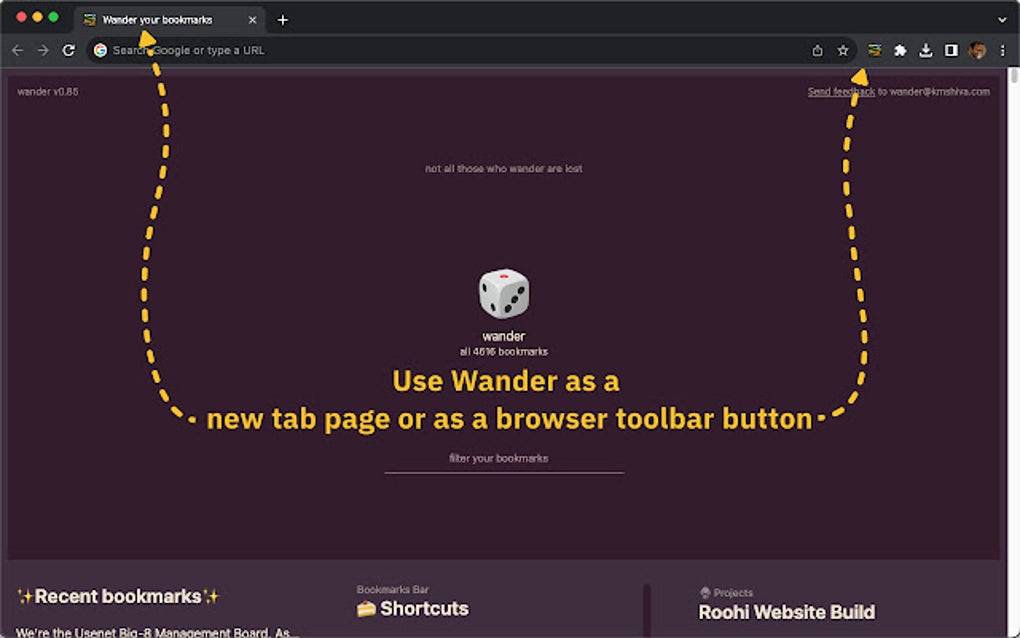Screen dimensions: 1020x638
Task: Click the Wander dice icon
Action: coord(503,293)
